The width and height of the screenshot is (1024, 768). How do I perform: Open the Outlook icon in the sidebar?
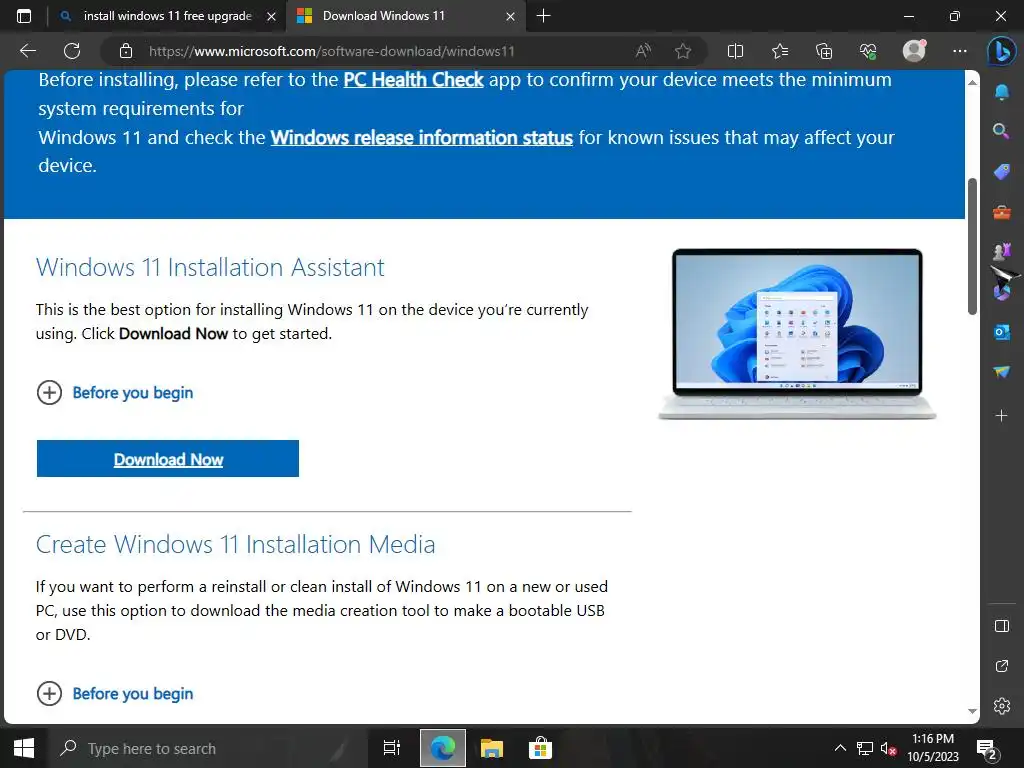[1001, 332]
